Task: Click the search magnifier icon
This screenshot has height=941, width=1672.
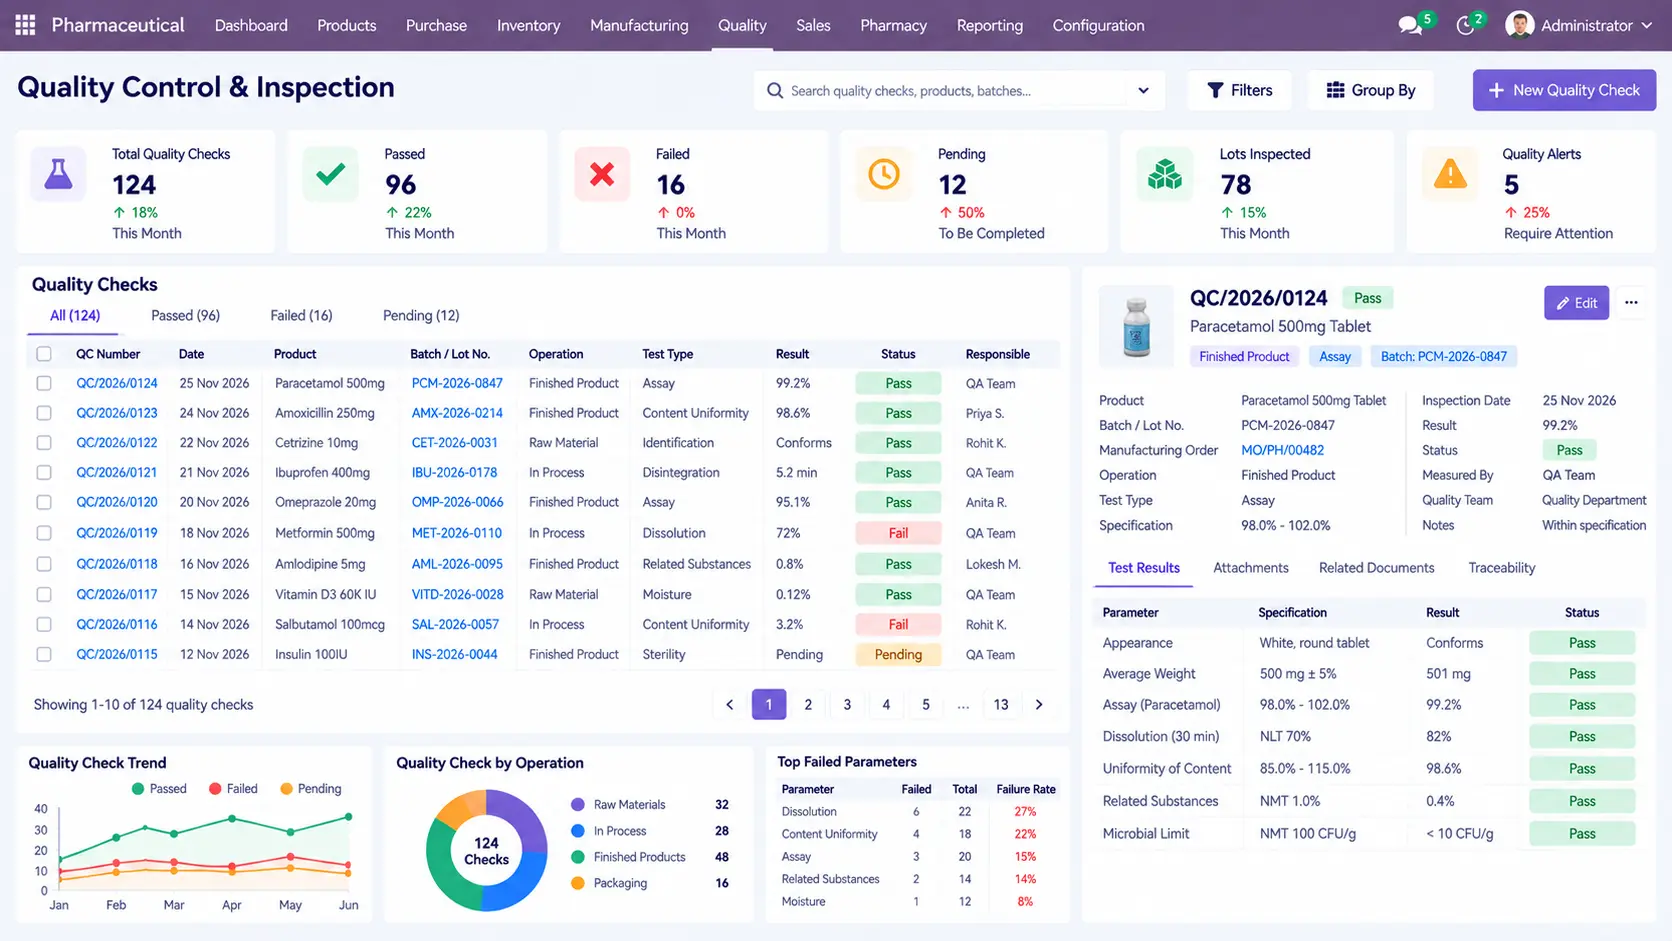Action: point(774,91)
